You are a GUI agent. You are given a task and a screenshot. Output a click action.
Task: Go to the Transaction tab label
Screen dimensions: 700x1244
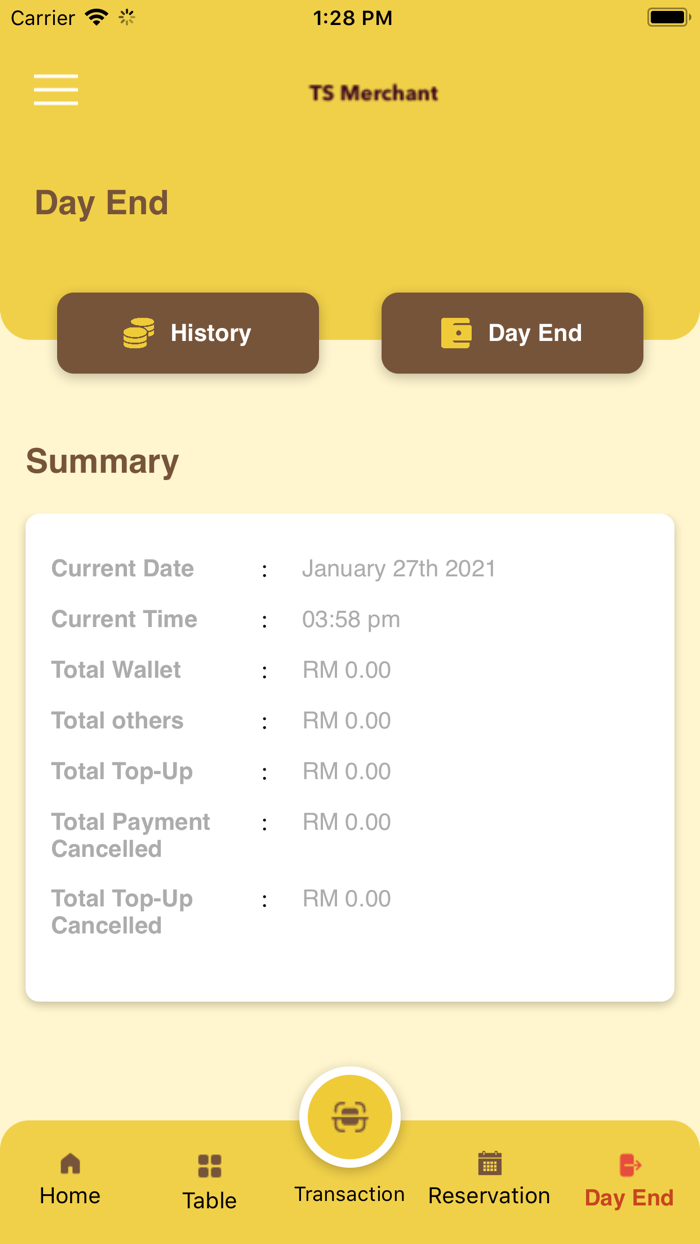349,1194
